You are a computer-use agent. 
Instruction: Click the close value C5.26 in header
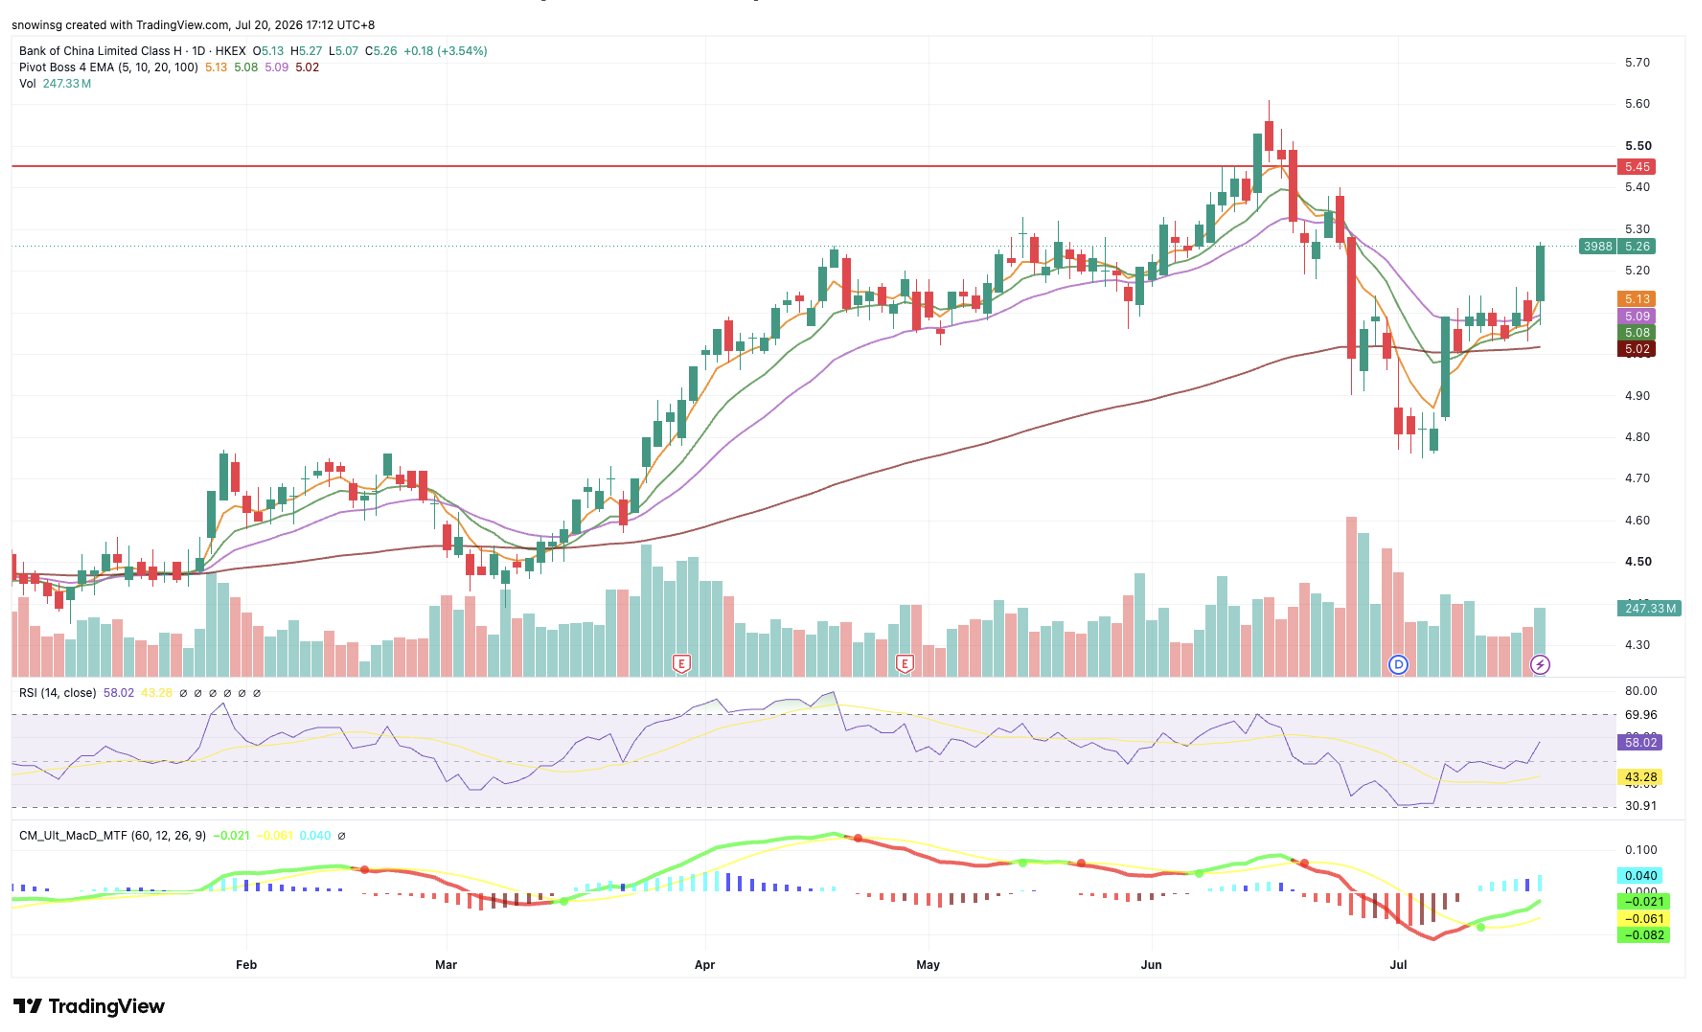pos(381,51)
